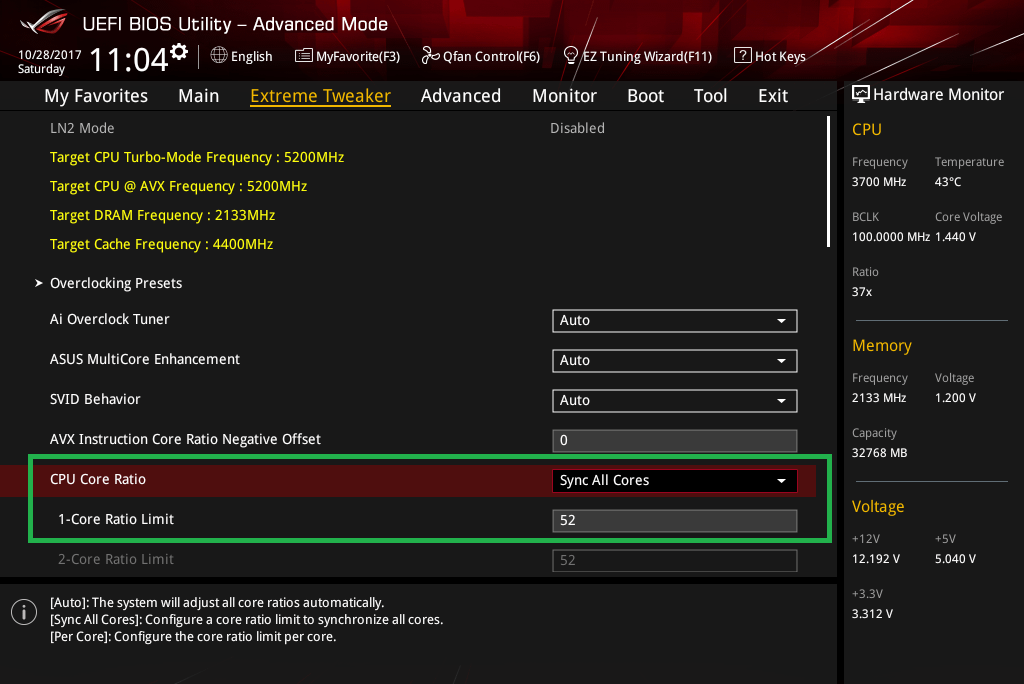The image size is (1024, 684).
Task: Click CPU temperature value 43°C
Action: (948, 182)
